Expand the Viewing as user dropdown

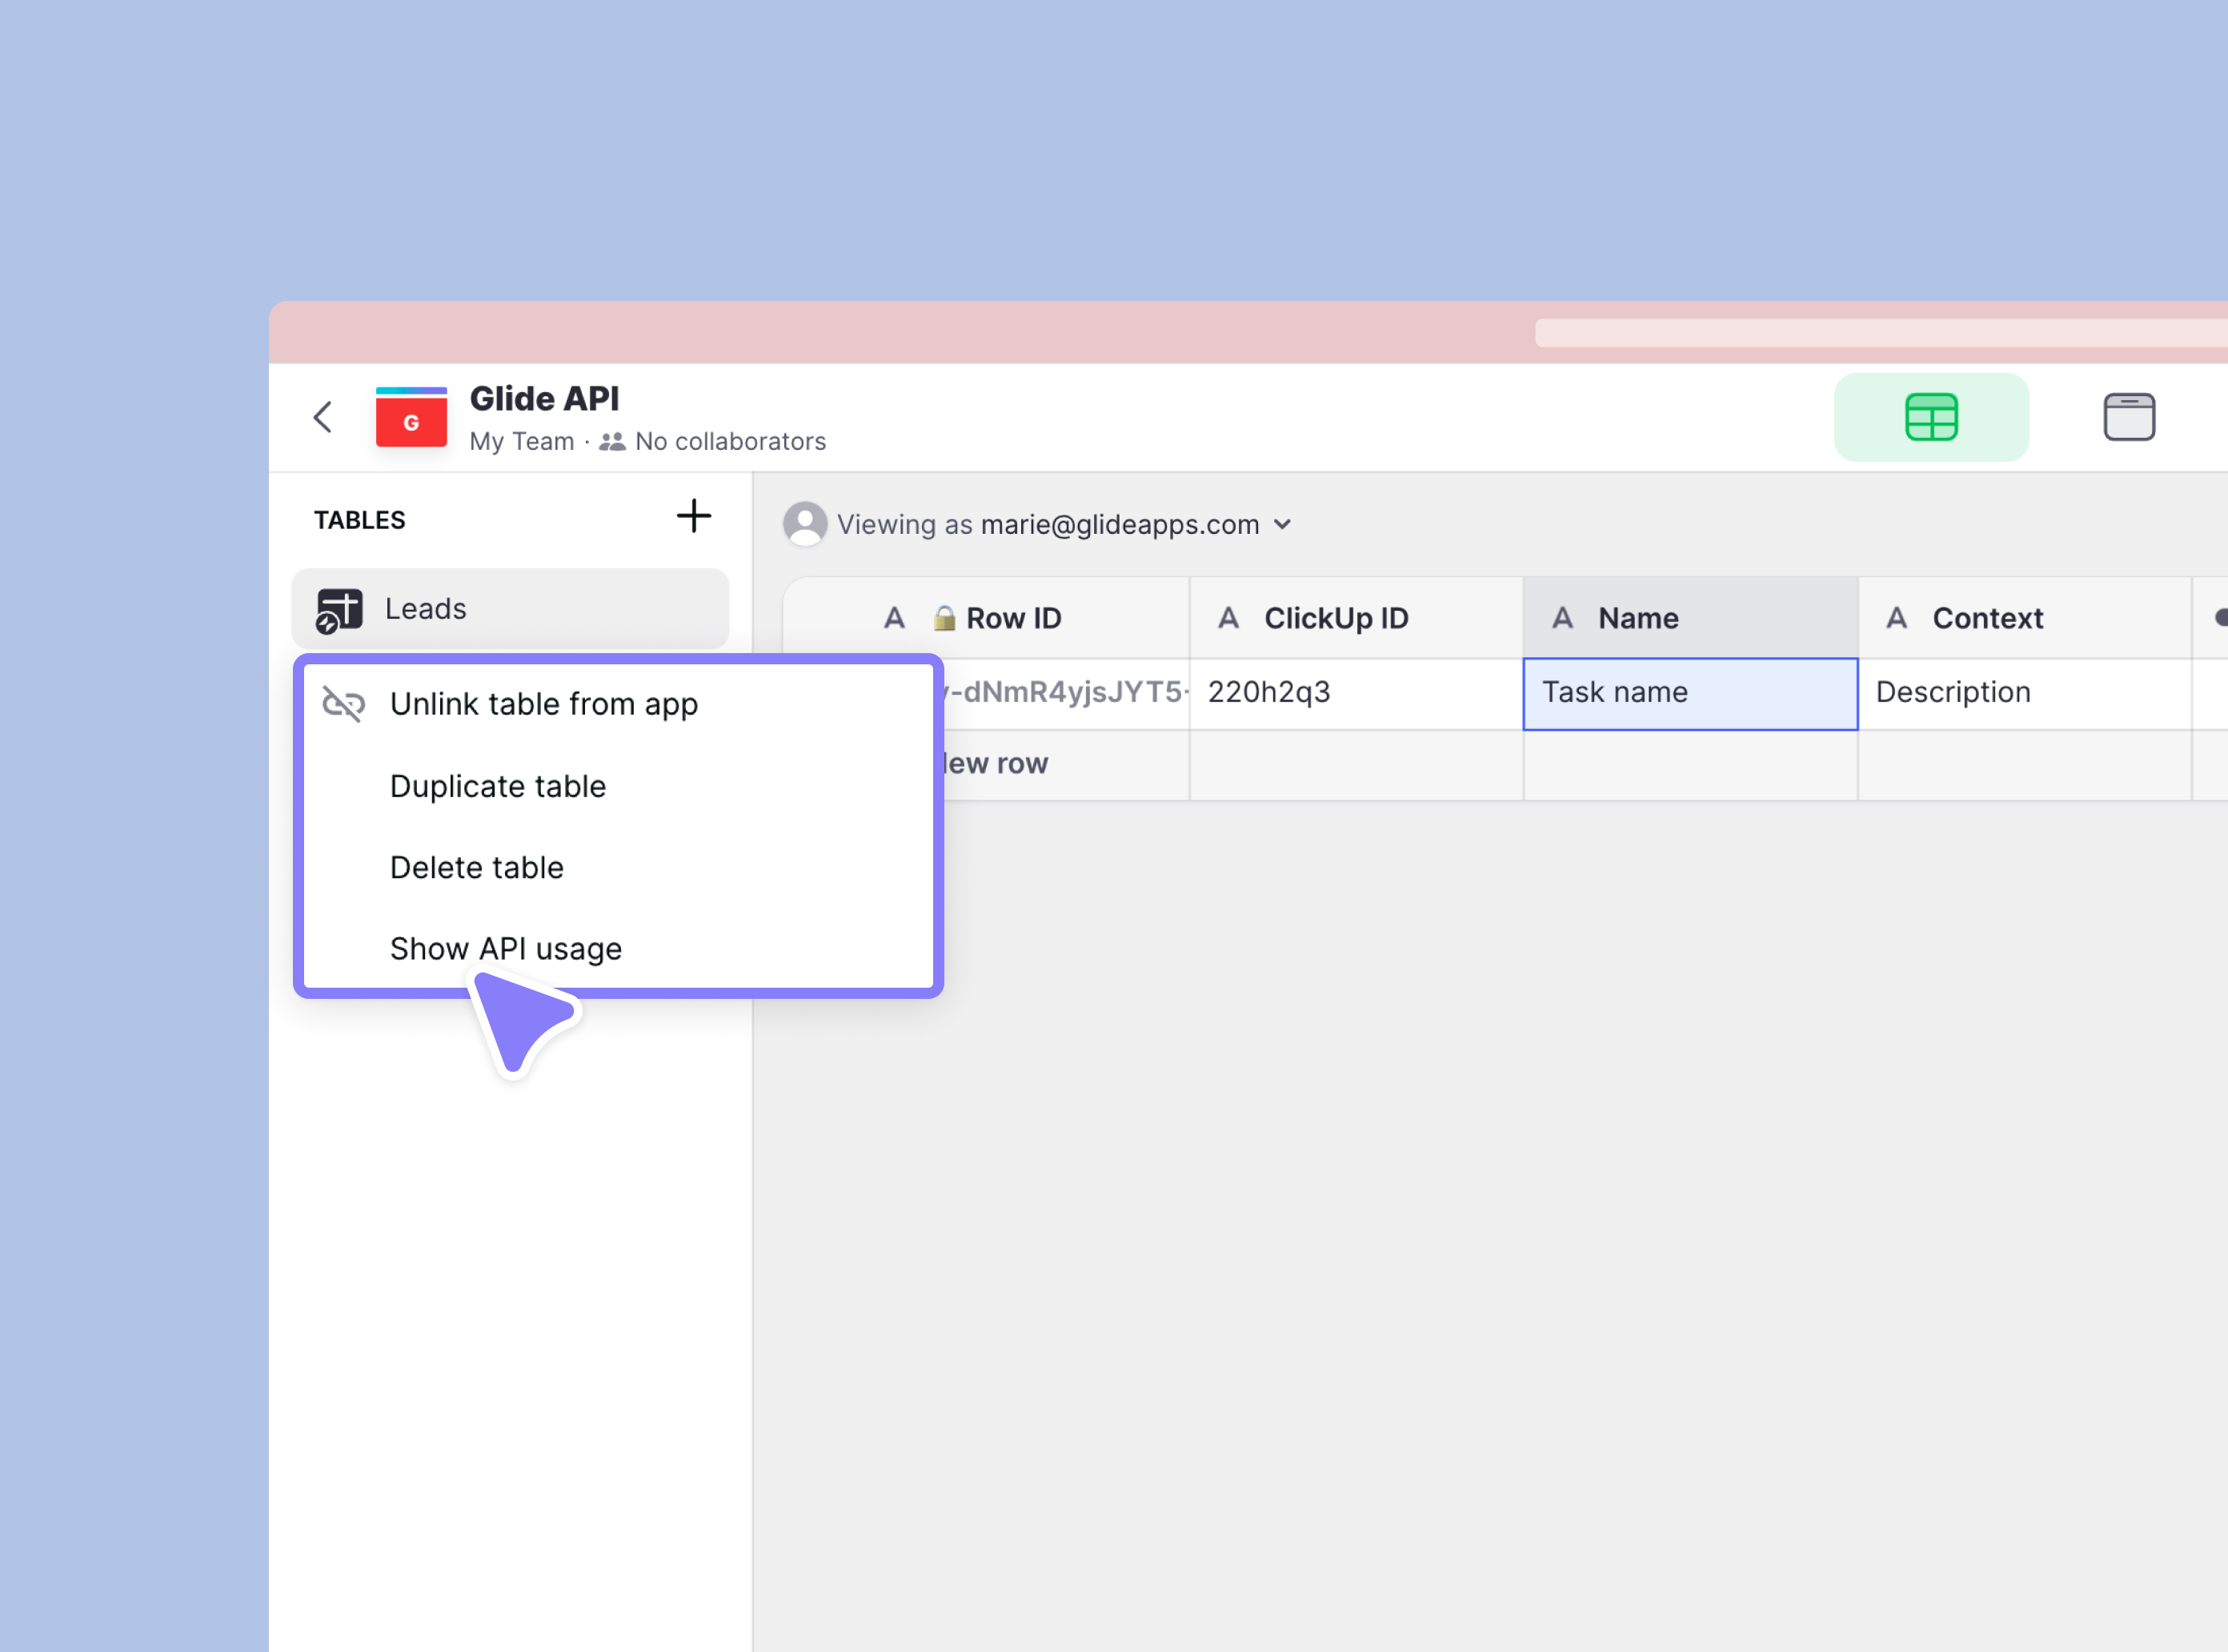coord(1283,524)
